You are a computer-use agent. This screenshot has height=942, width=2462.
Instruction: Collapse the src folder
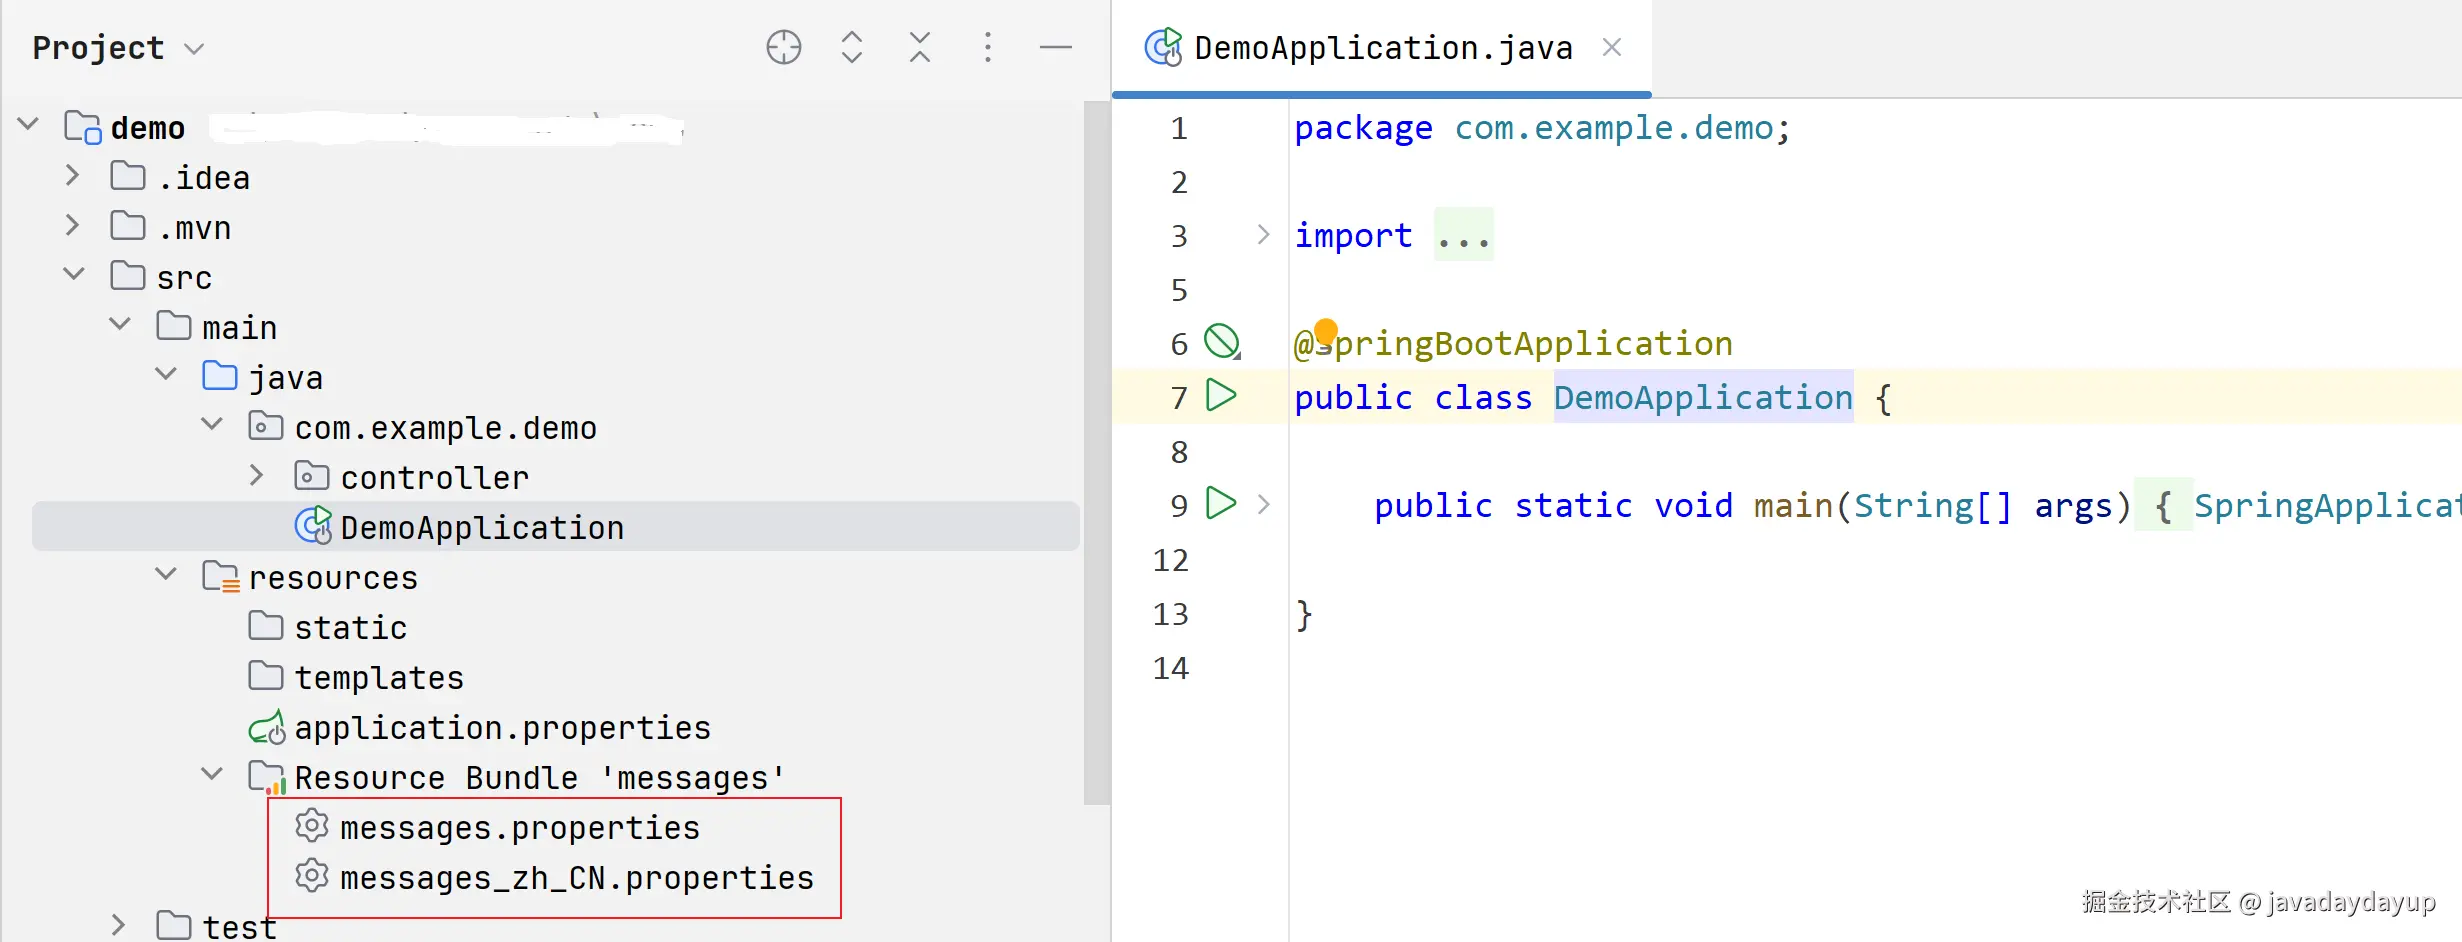pos(74,273)
